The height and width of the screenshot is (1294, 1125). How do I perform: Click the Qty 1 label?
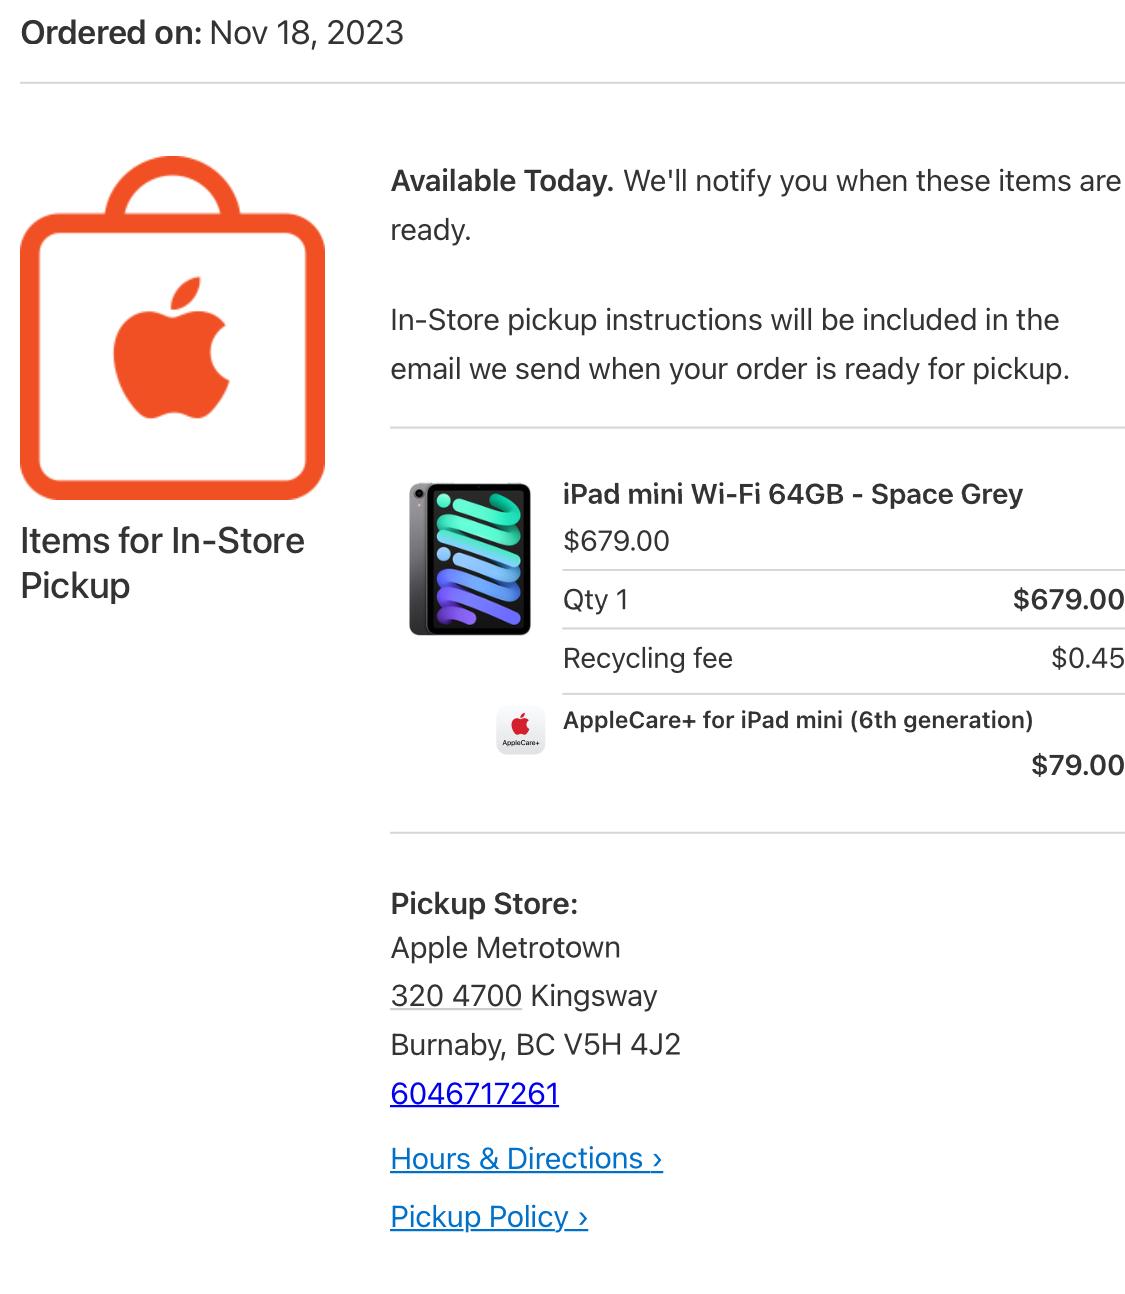pyautogui.click(x=595, y=599)
